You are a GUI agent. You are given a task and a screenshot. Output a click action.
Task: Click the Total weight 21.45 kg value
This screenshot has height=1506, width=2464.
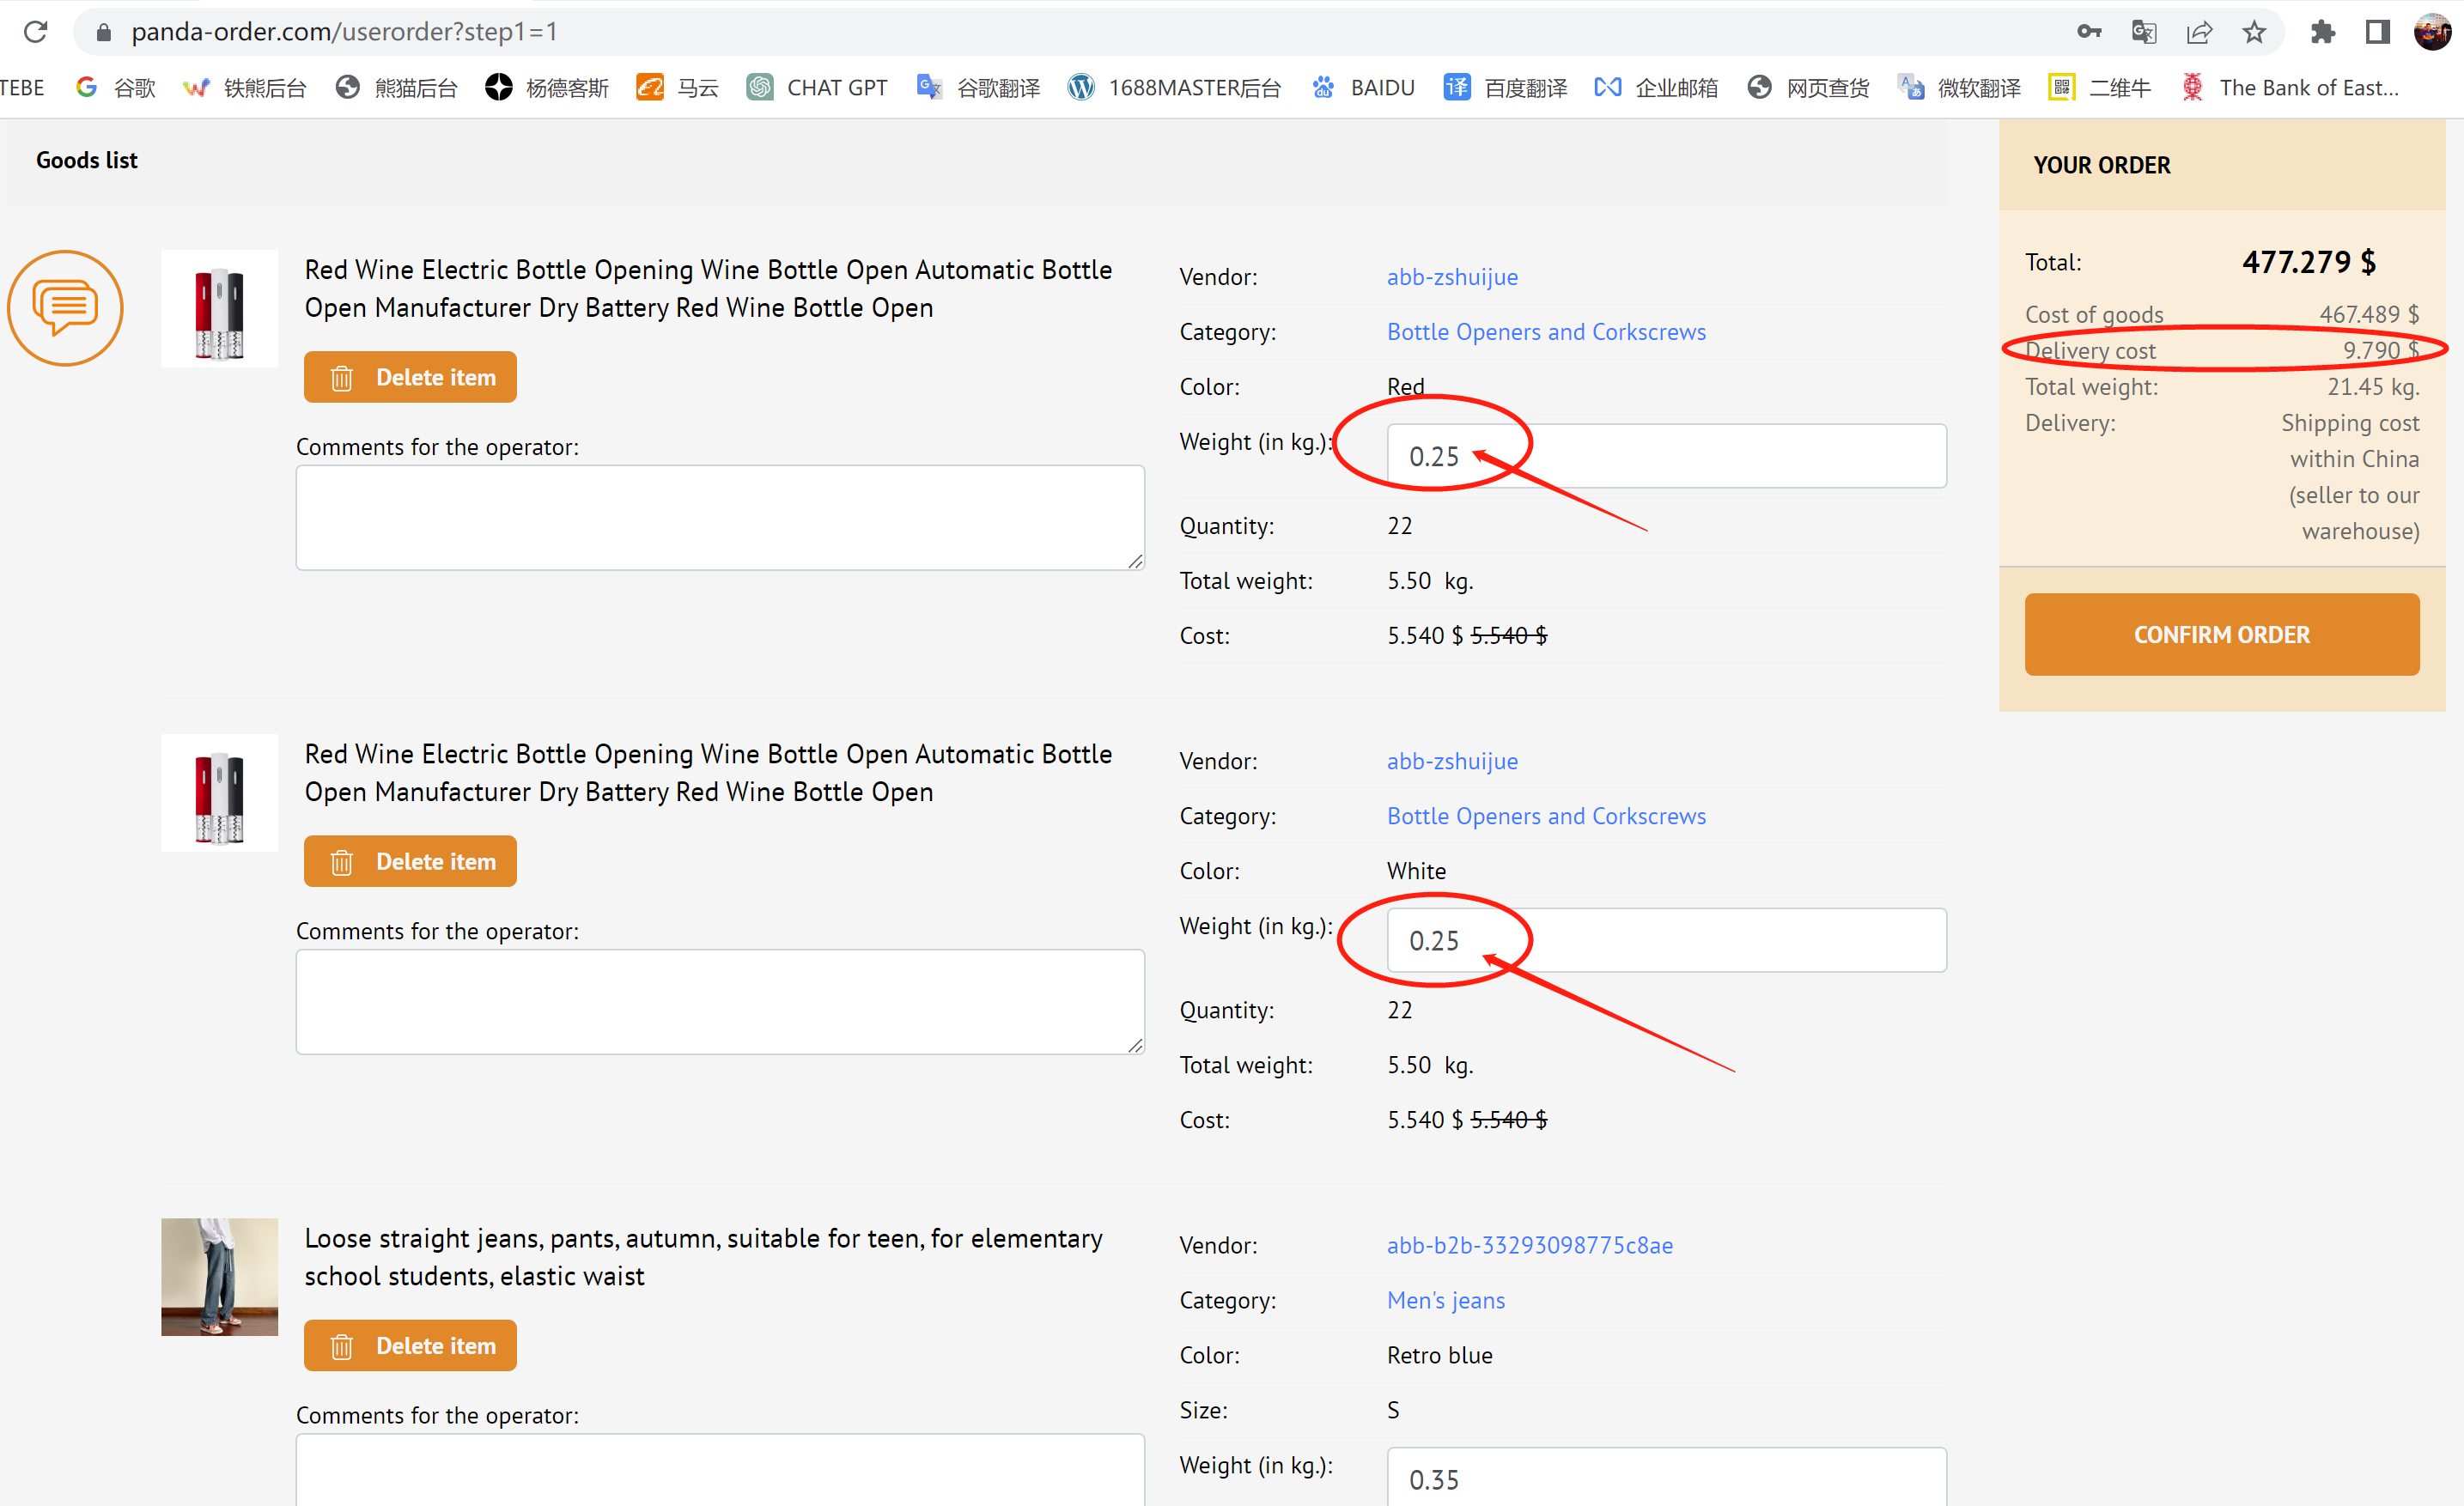pos(2373,386)
